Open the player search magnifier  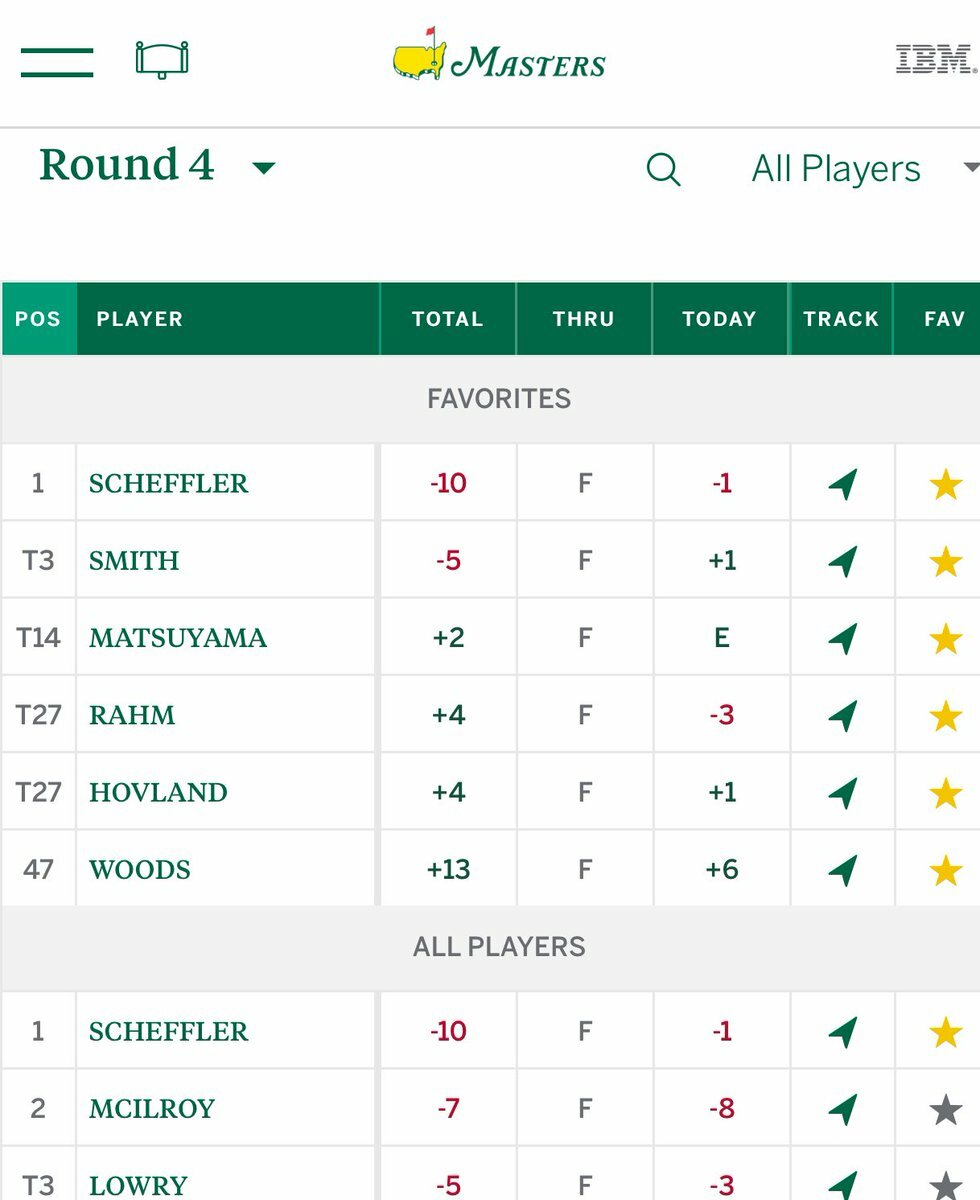point(663,169)
